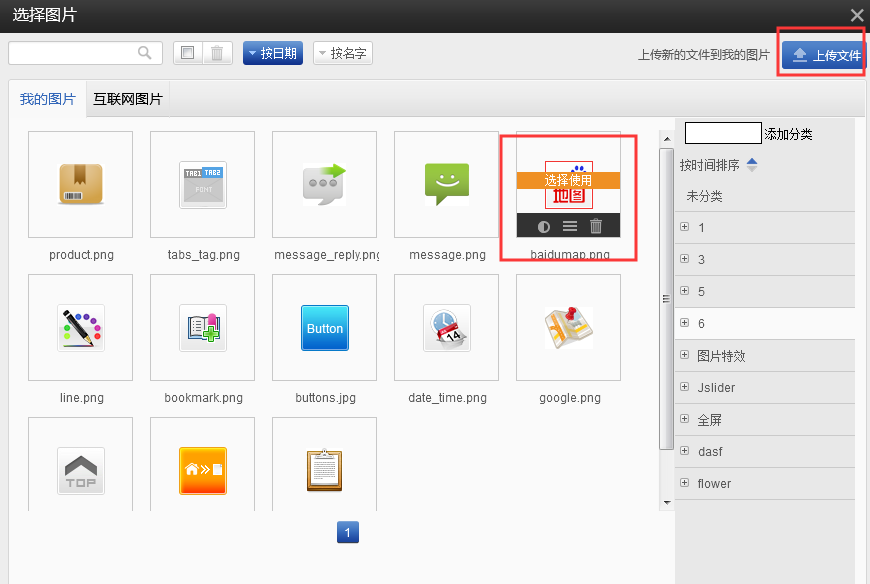Switch to the 互联网图片 tab
Screen dimensions: 870x584
[127, 99]
